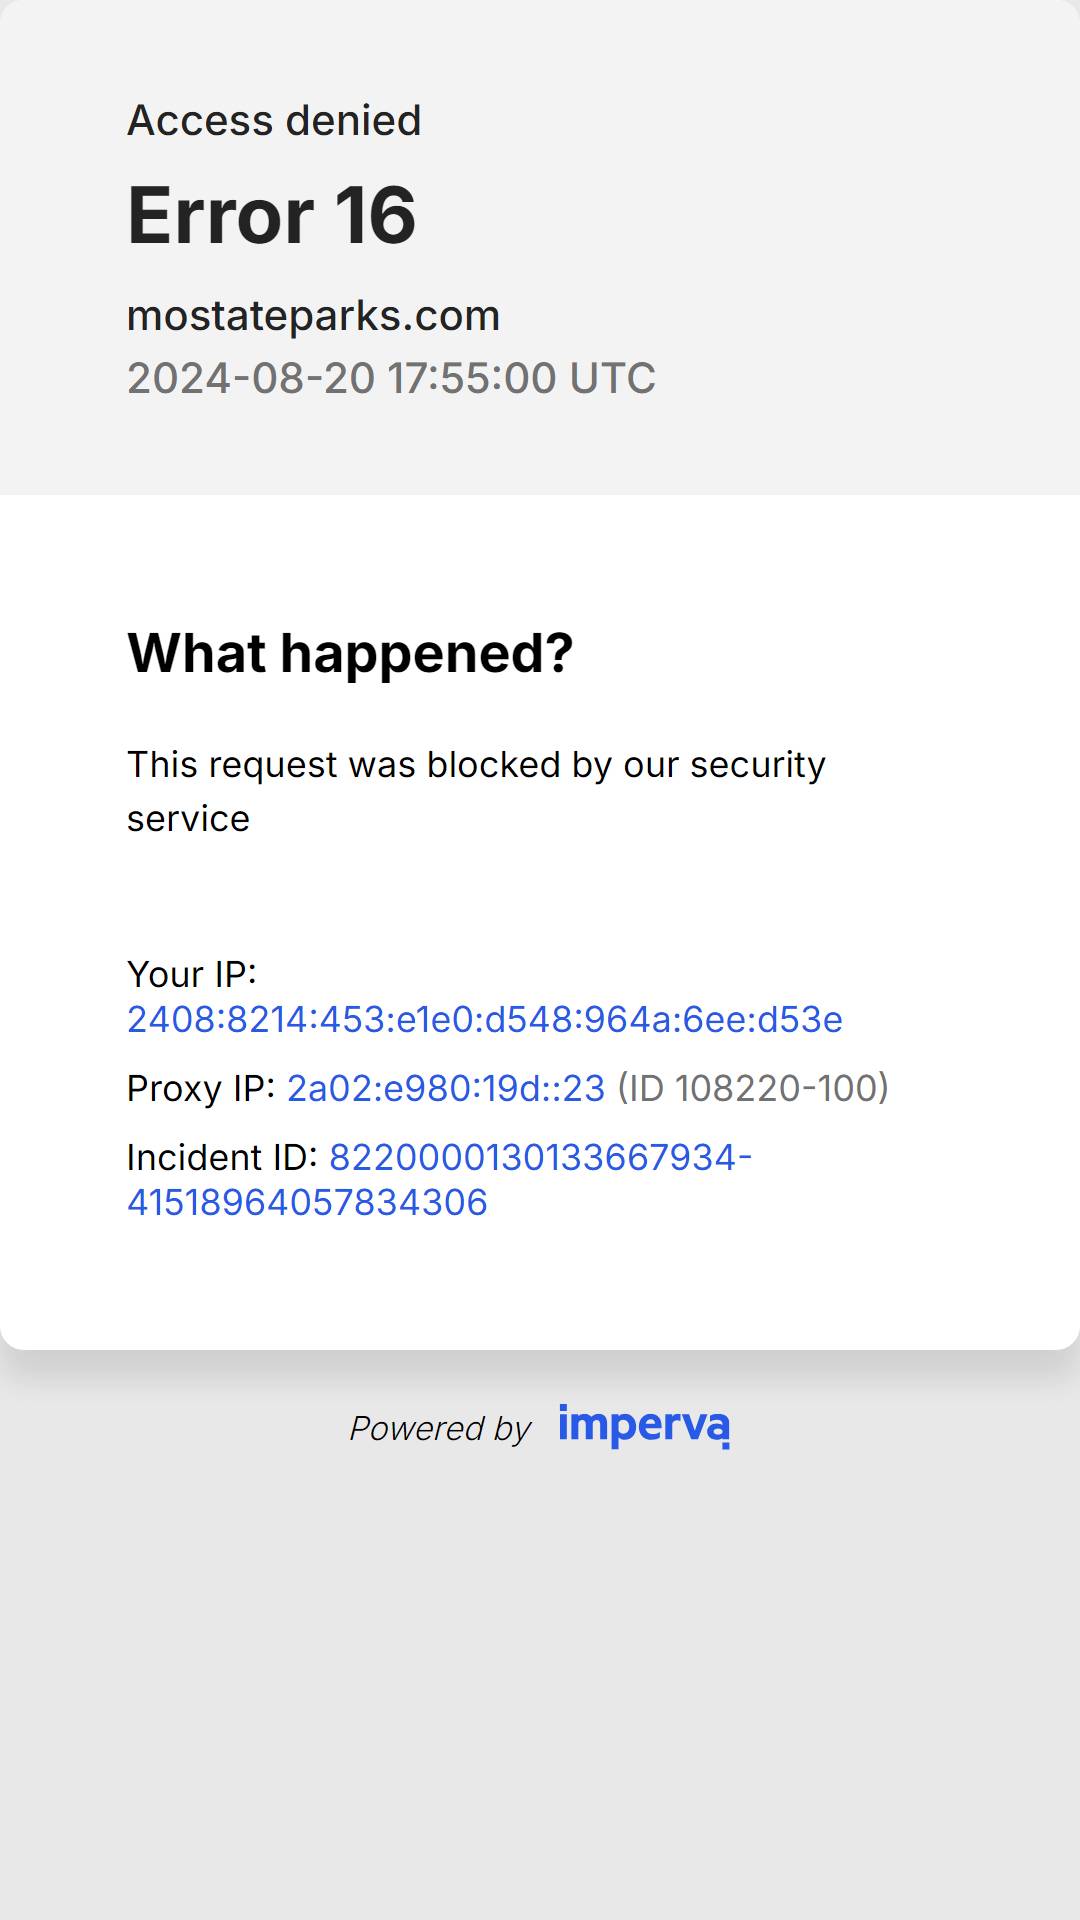Click the empty gray area below the logo
The image size is (1080, 1920).
540,1690
